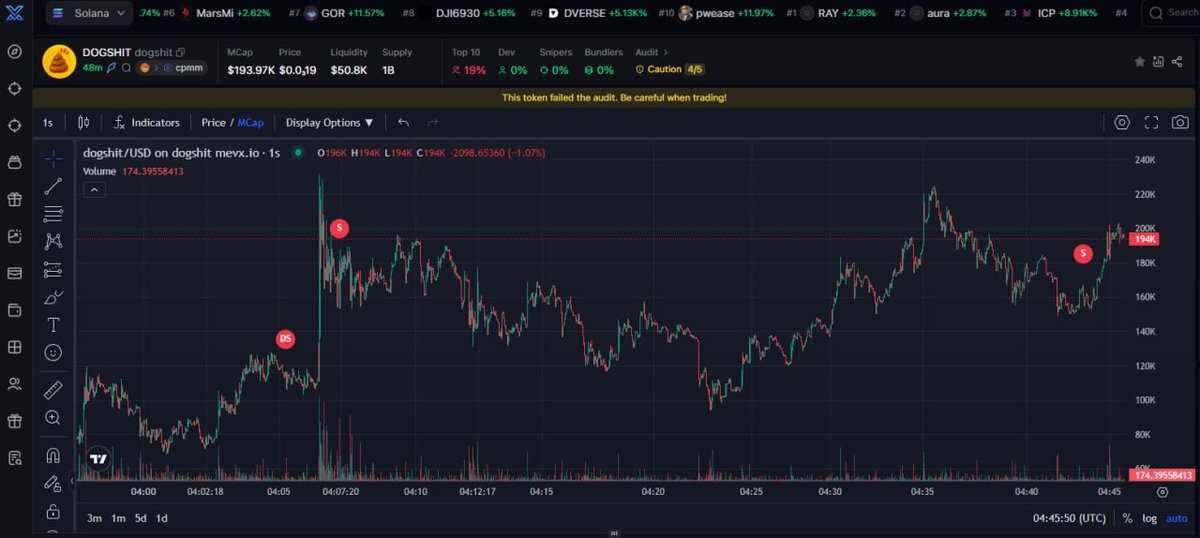
Task: Select the 1m time range
Action: click(118, 518)
